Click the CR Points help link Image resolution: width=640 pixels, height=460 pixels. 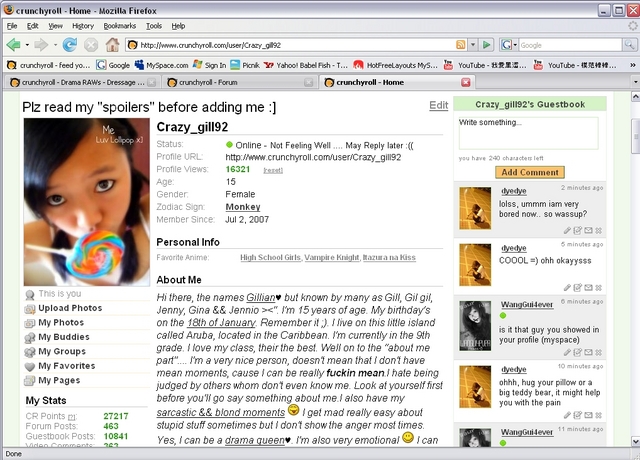(x=72, y=417)
